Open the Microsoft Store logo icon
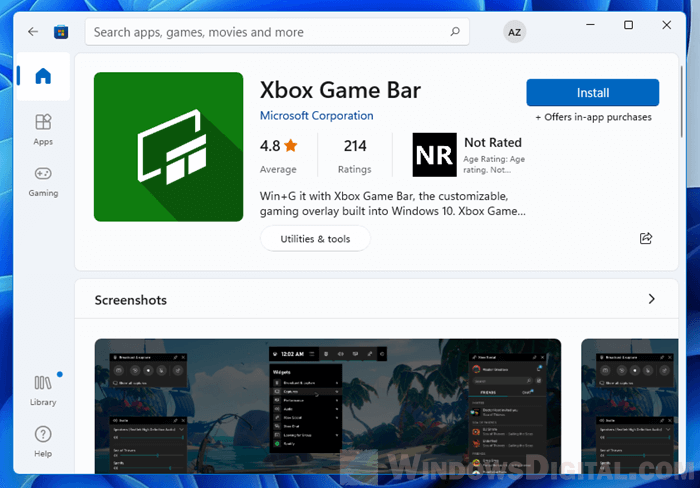Image resolution: width=700 pixels, height=488 pixels. tap(61, 32)
